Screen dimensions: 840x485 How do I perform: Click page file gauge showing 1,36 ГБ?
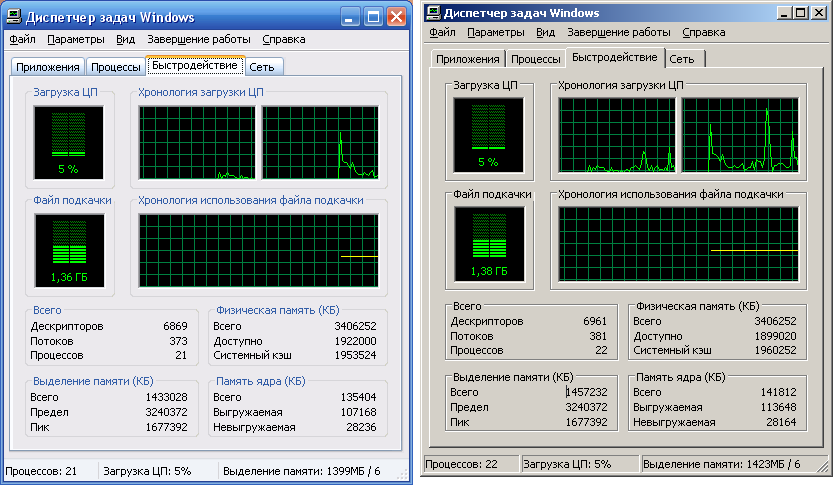pyautogui.click(x=69, y=251)
